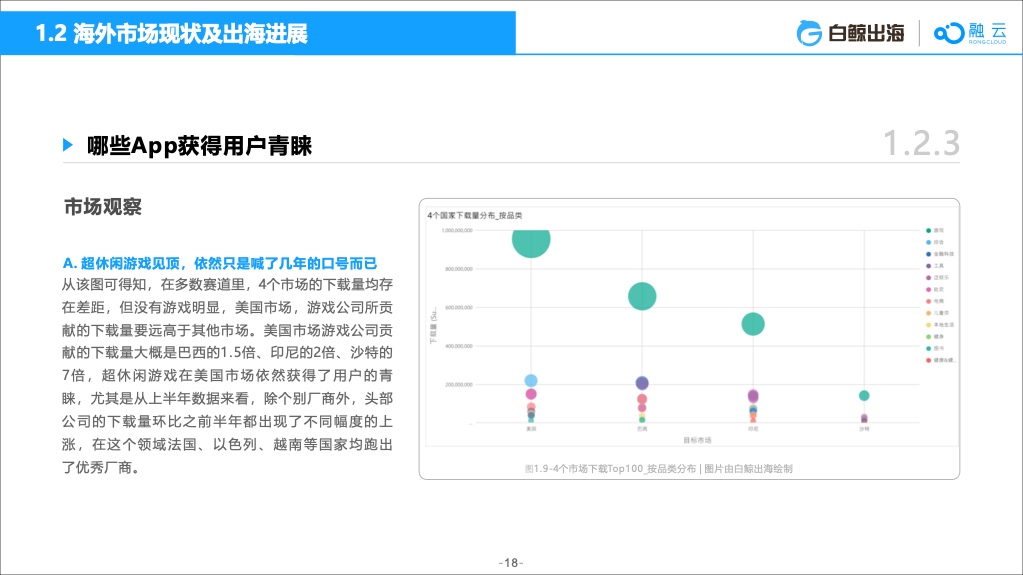1023x575 pixels.
Task: Click the 200,000,000 y-axis value
Action: coord(459,384)
